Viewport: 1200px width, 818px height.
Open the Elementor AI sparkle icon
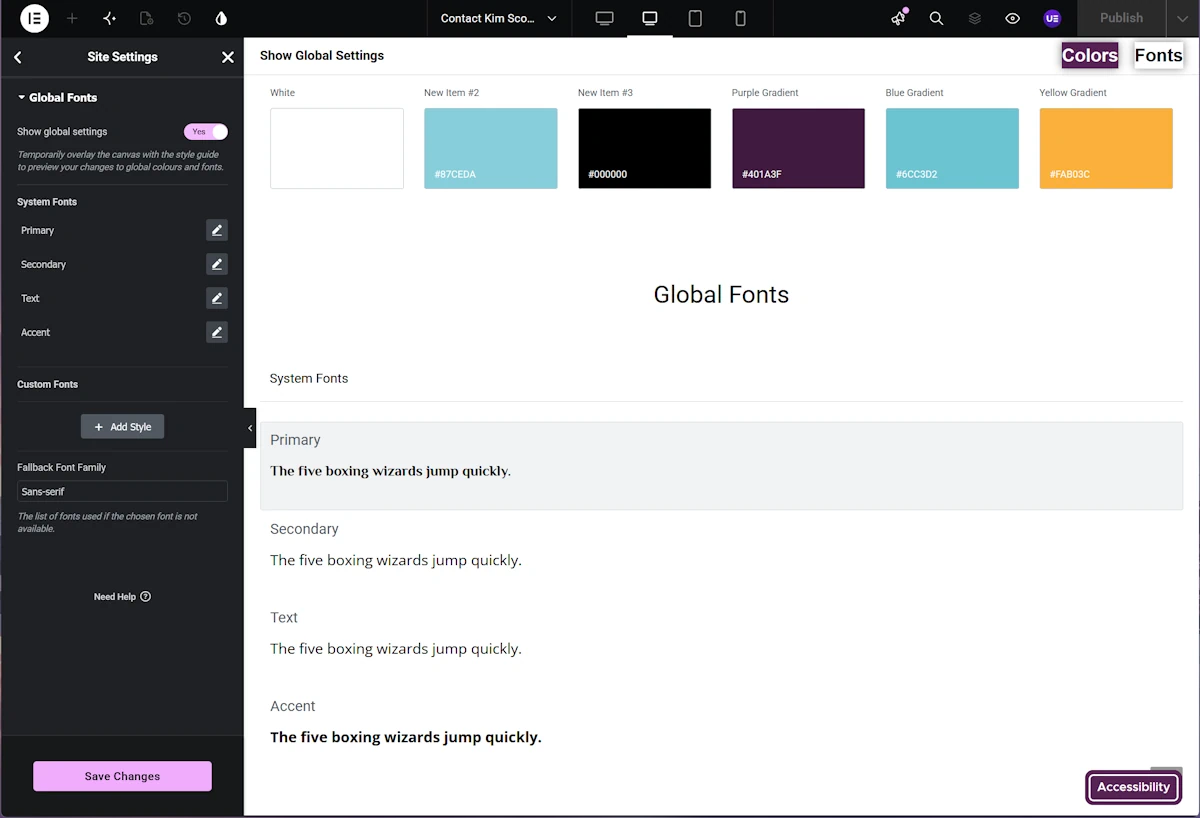coord(110,18)
